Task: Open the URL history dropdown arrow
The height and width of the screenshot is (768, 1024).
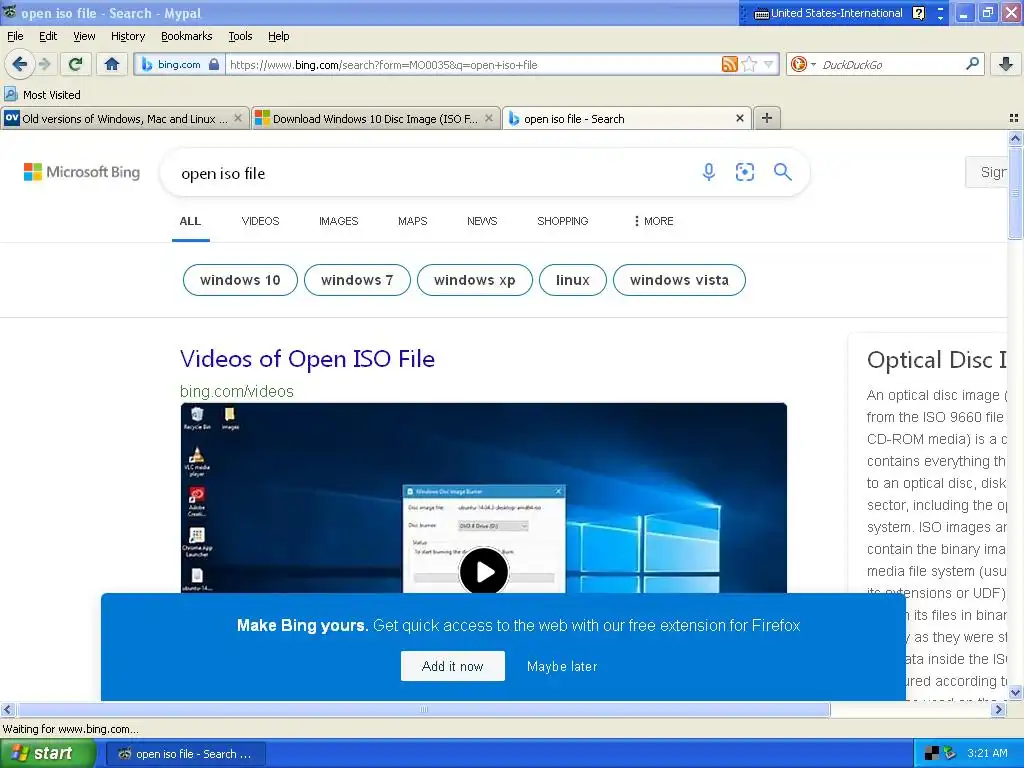Action: tap(769, 64)
